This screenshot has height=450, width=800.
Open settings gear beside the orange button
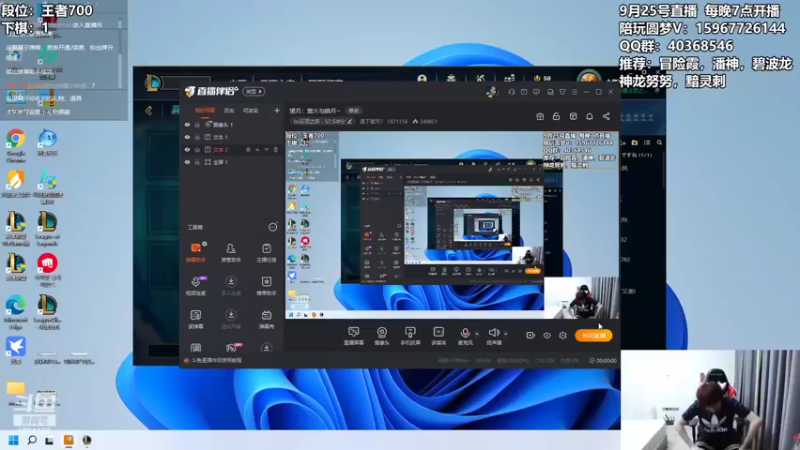[563, 335]
